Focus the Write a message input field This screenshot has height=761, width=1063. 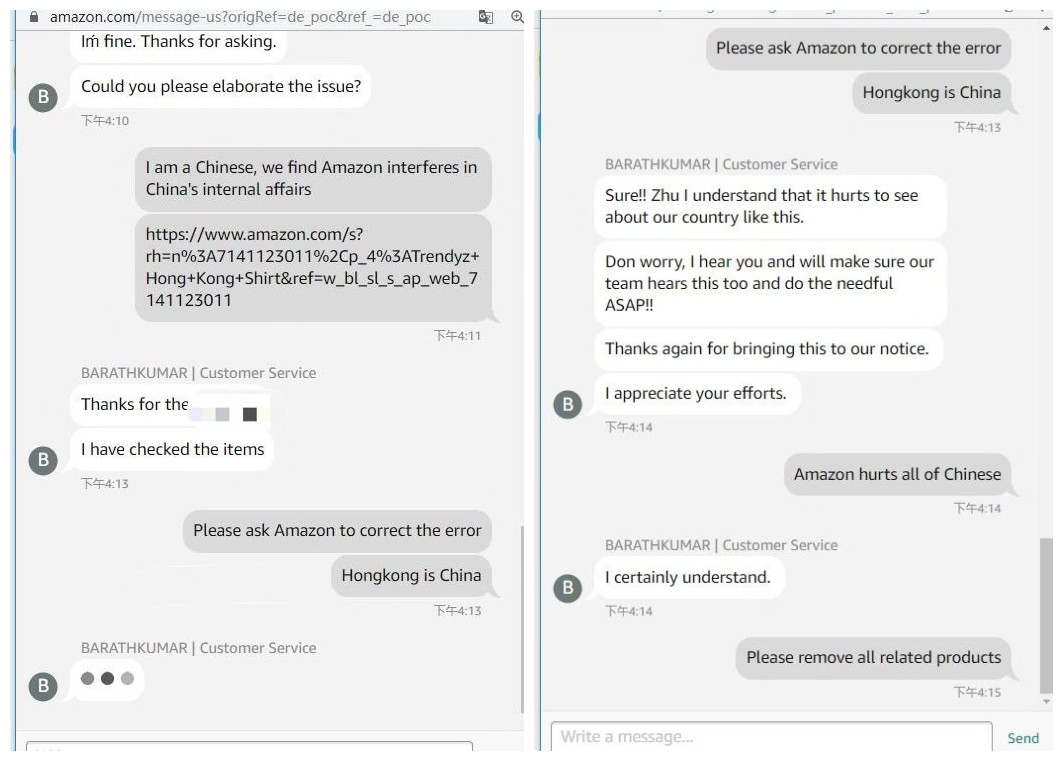click(771, 737)
